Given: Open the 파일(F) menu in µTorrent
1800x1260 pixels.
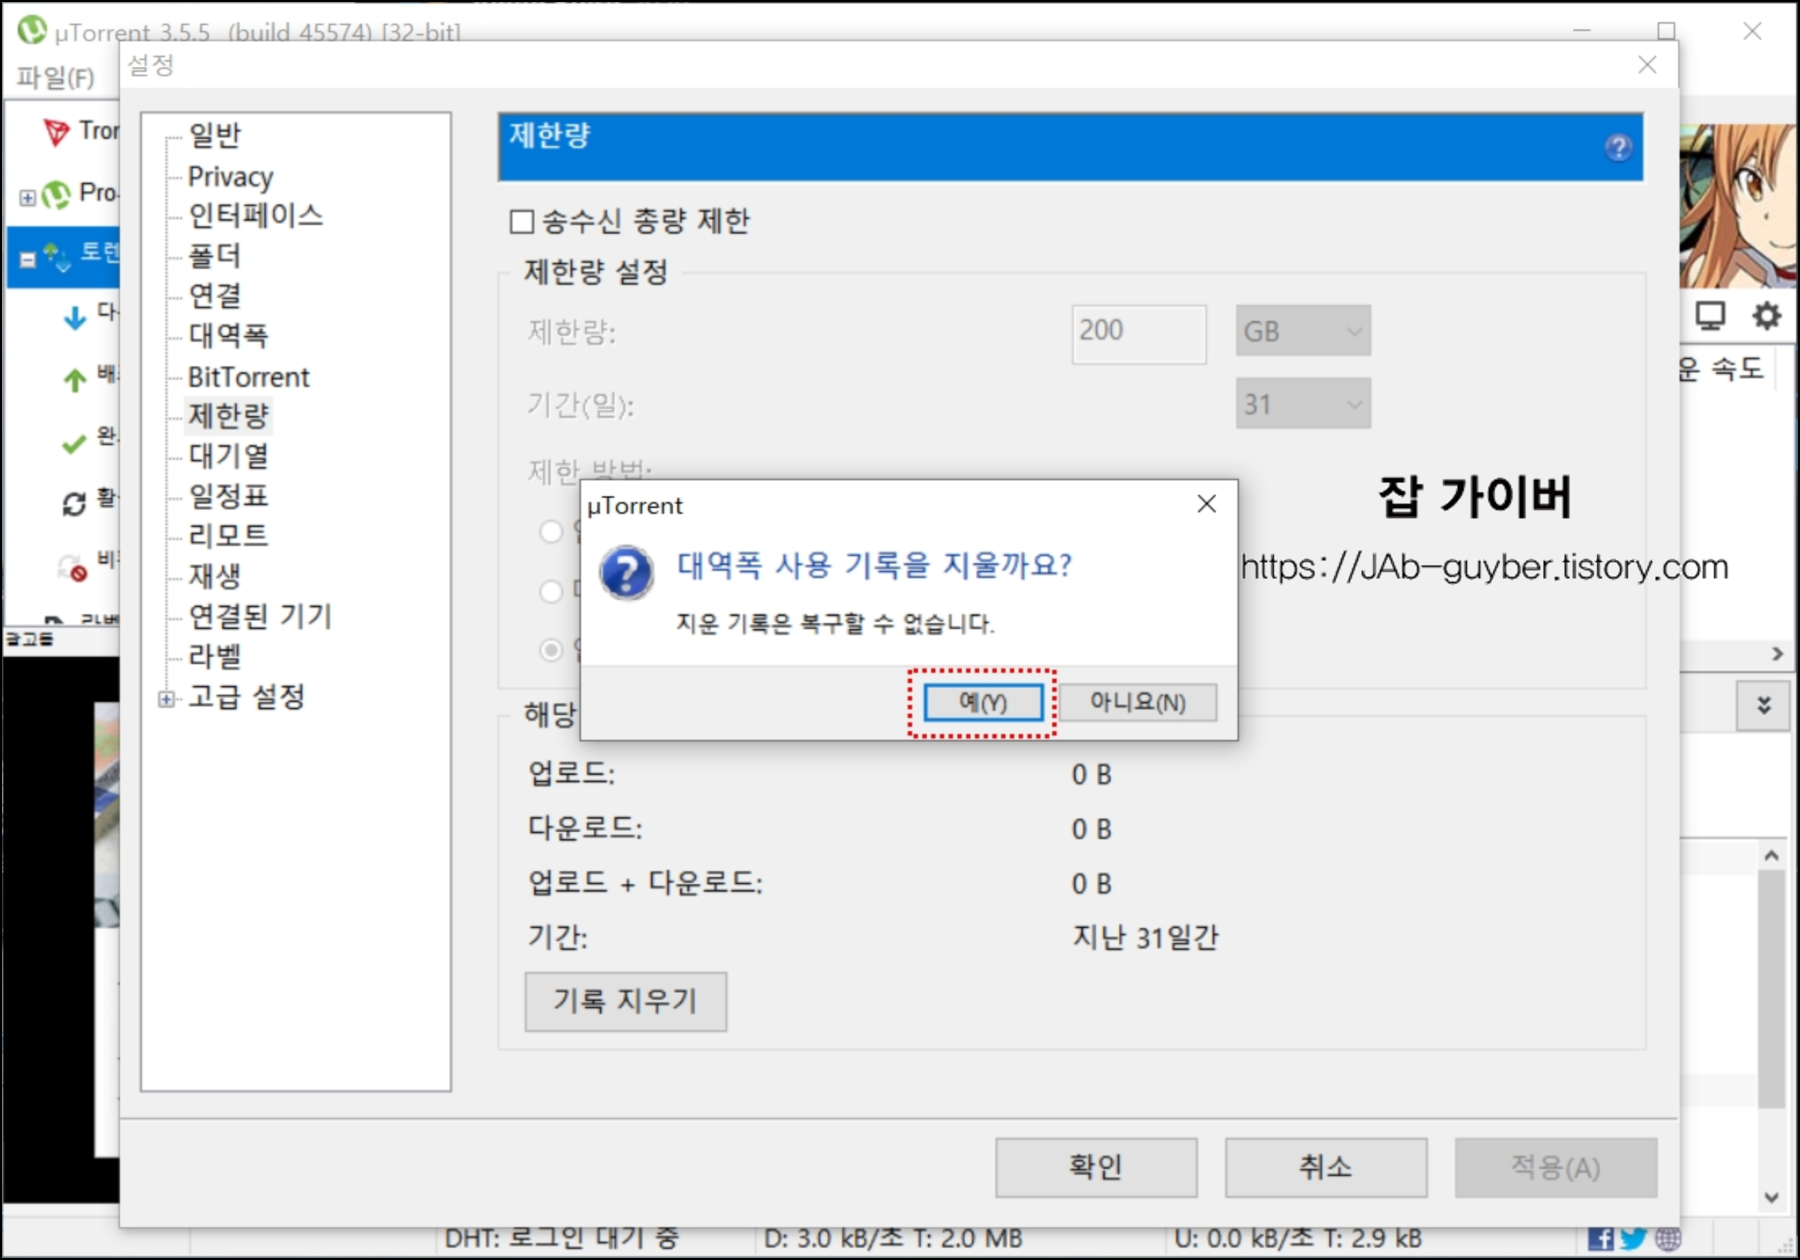Looking at the screenshot, I should (55, 77).
